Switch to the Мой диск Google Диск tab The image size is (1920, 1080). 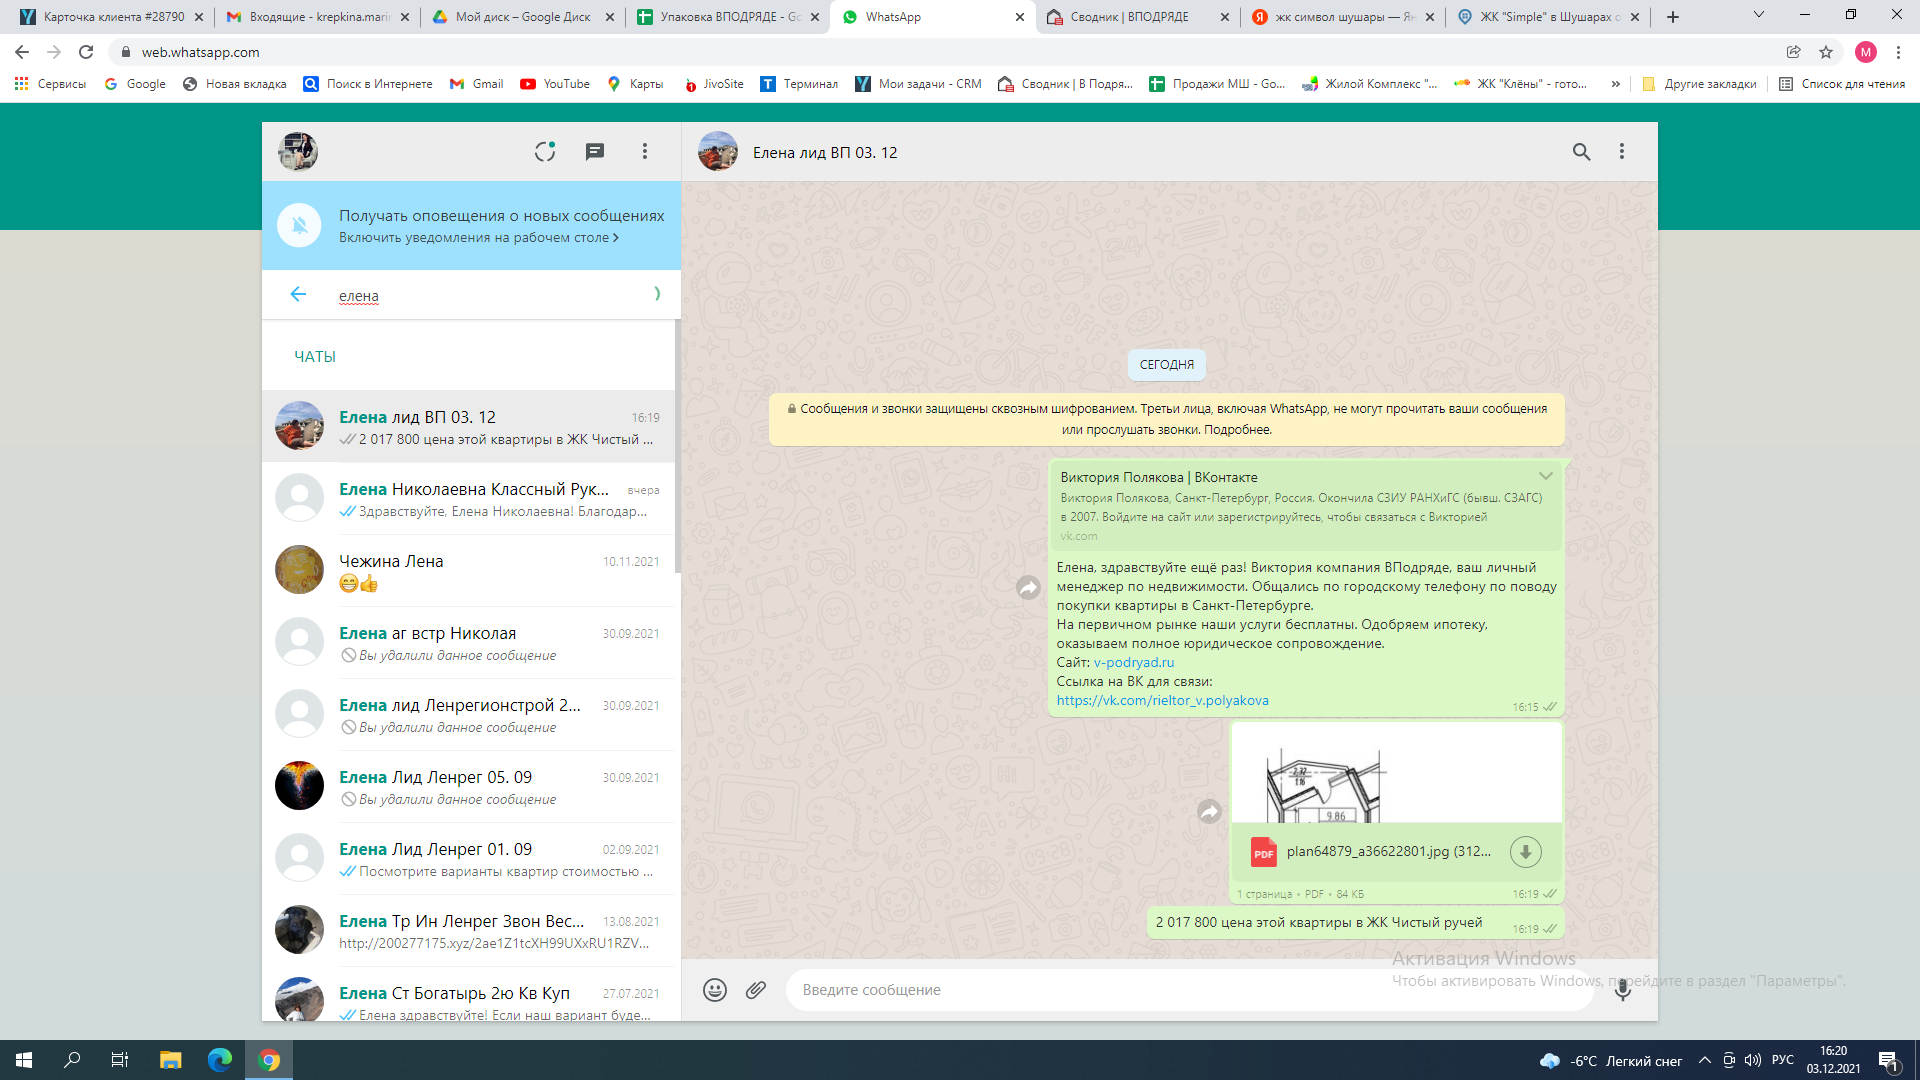(x=520, y=17)
